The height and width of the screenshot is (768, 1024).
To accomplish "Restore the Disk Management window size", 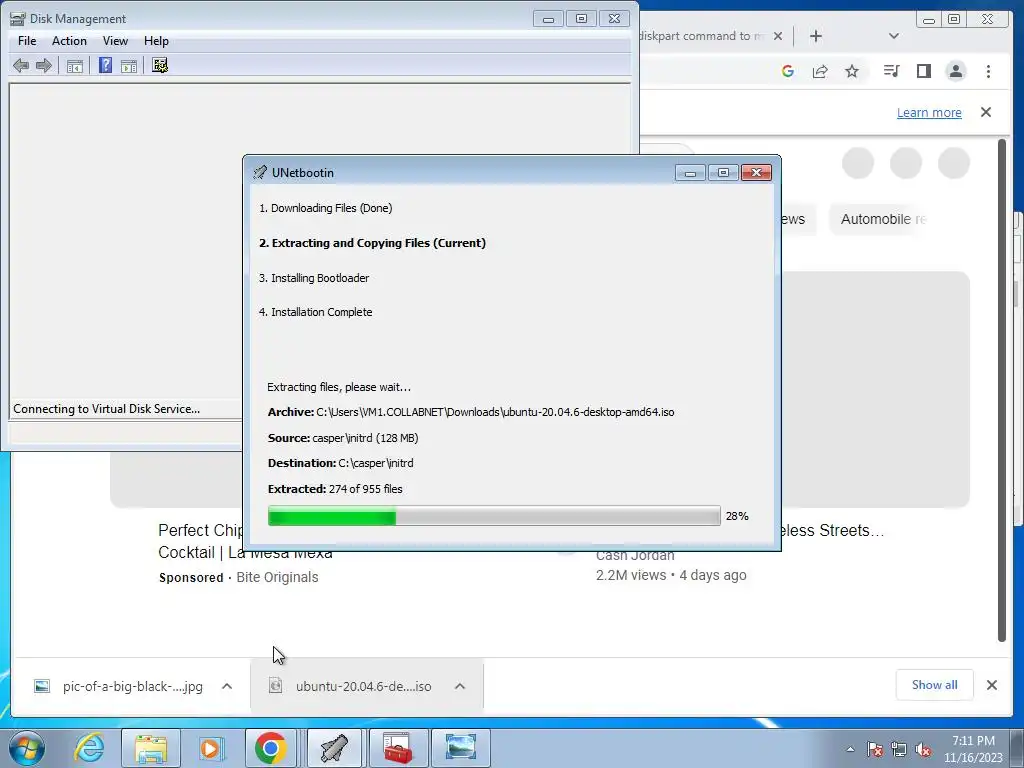I will tap(581, 18).
